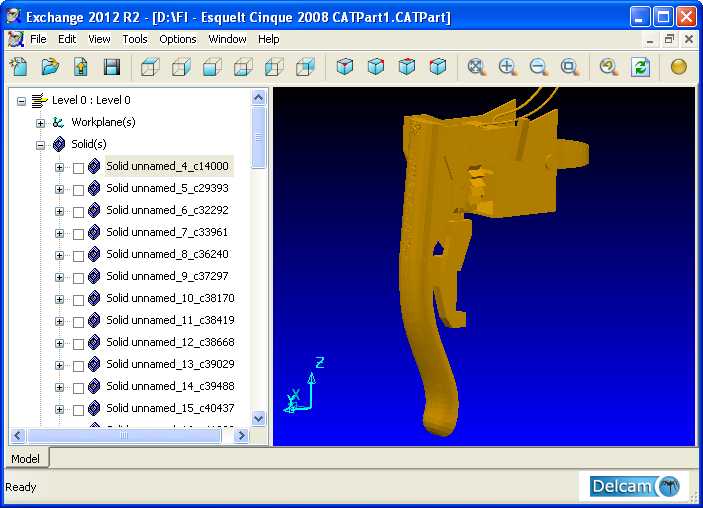The width and height of the screenshot is (703, 508).
Task: Click the zoom to box icon
Action: [569, 67]
